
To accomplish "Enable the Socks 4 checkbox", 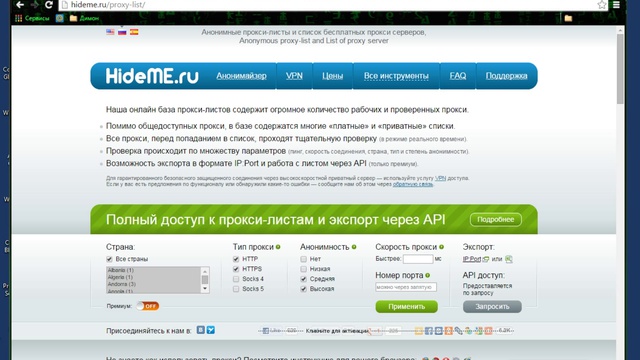I will point(236,279).
